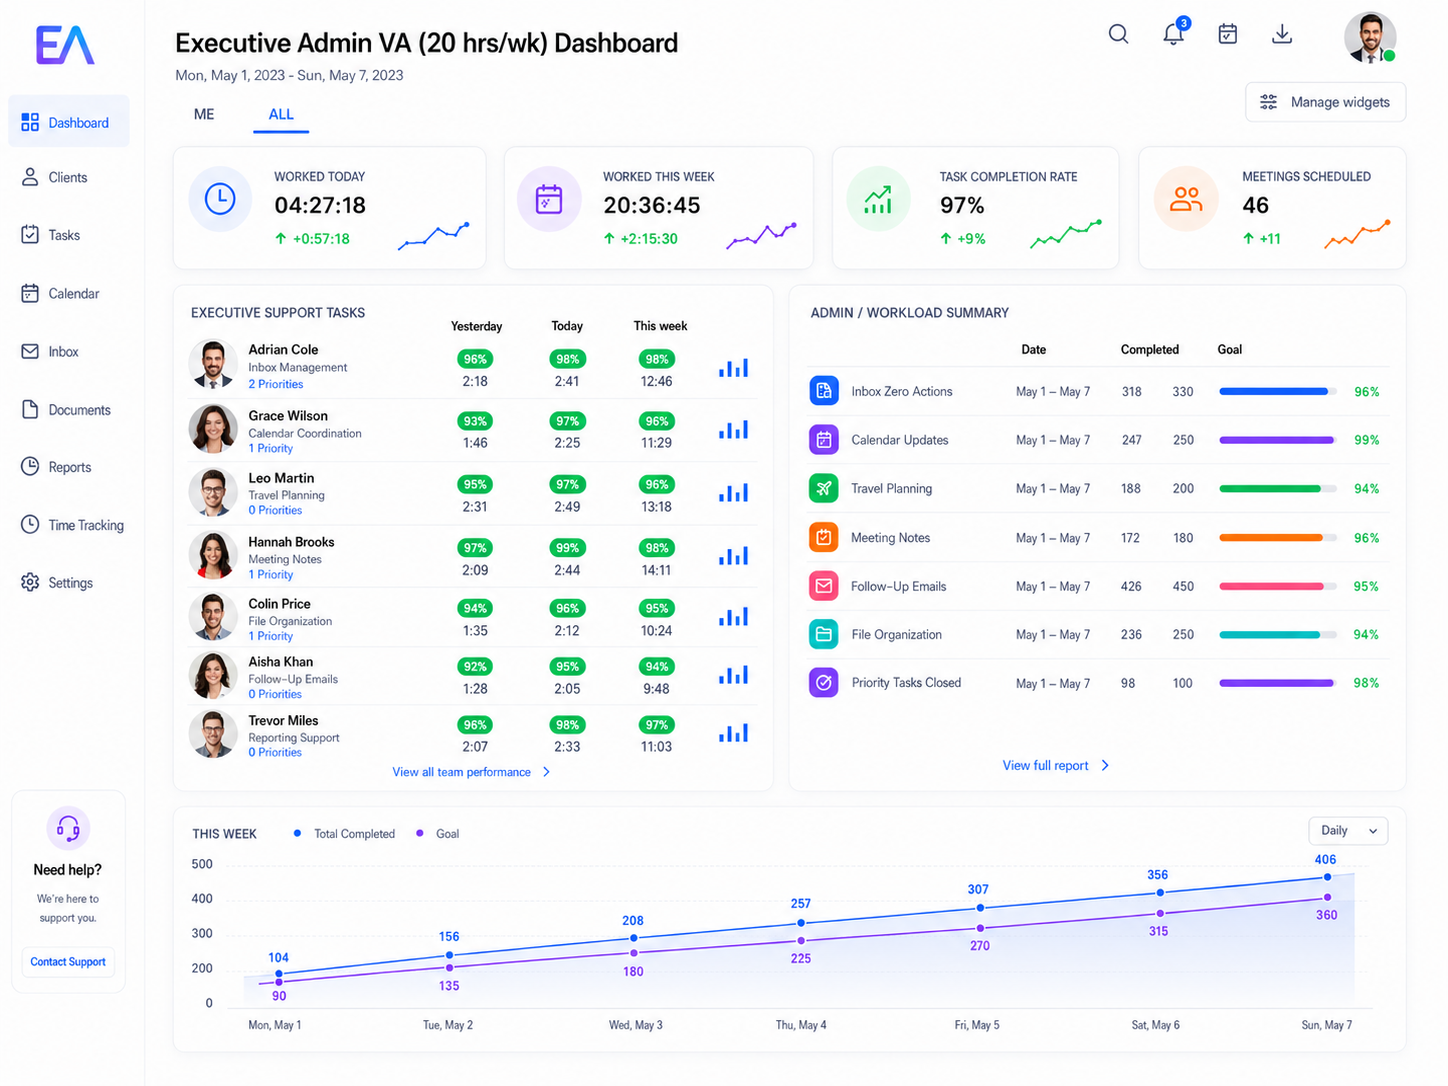
Task: Open View full report link
Action: point(1045,765)
